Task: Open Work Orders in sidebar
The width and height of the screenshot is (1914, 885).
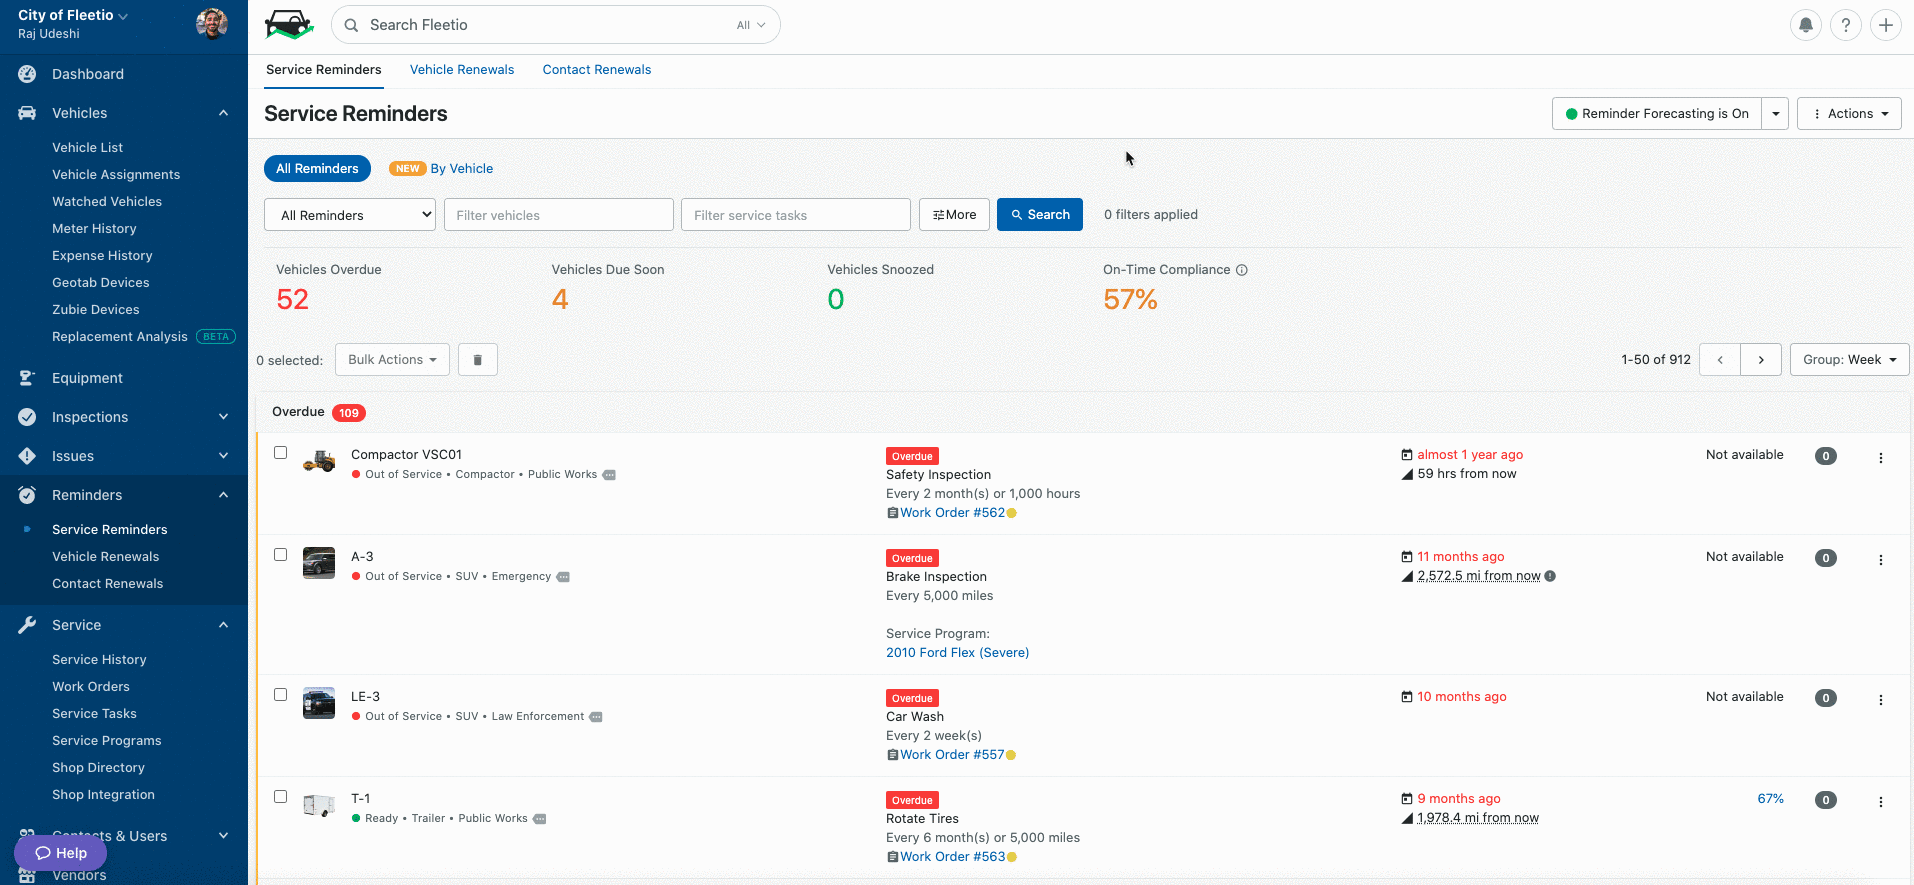Action: click(x=91, y=687)
